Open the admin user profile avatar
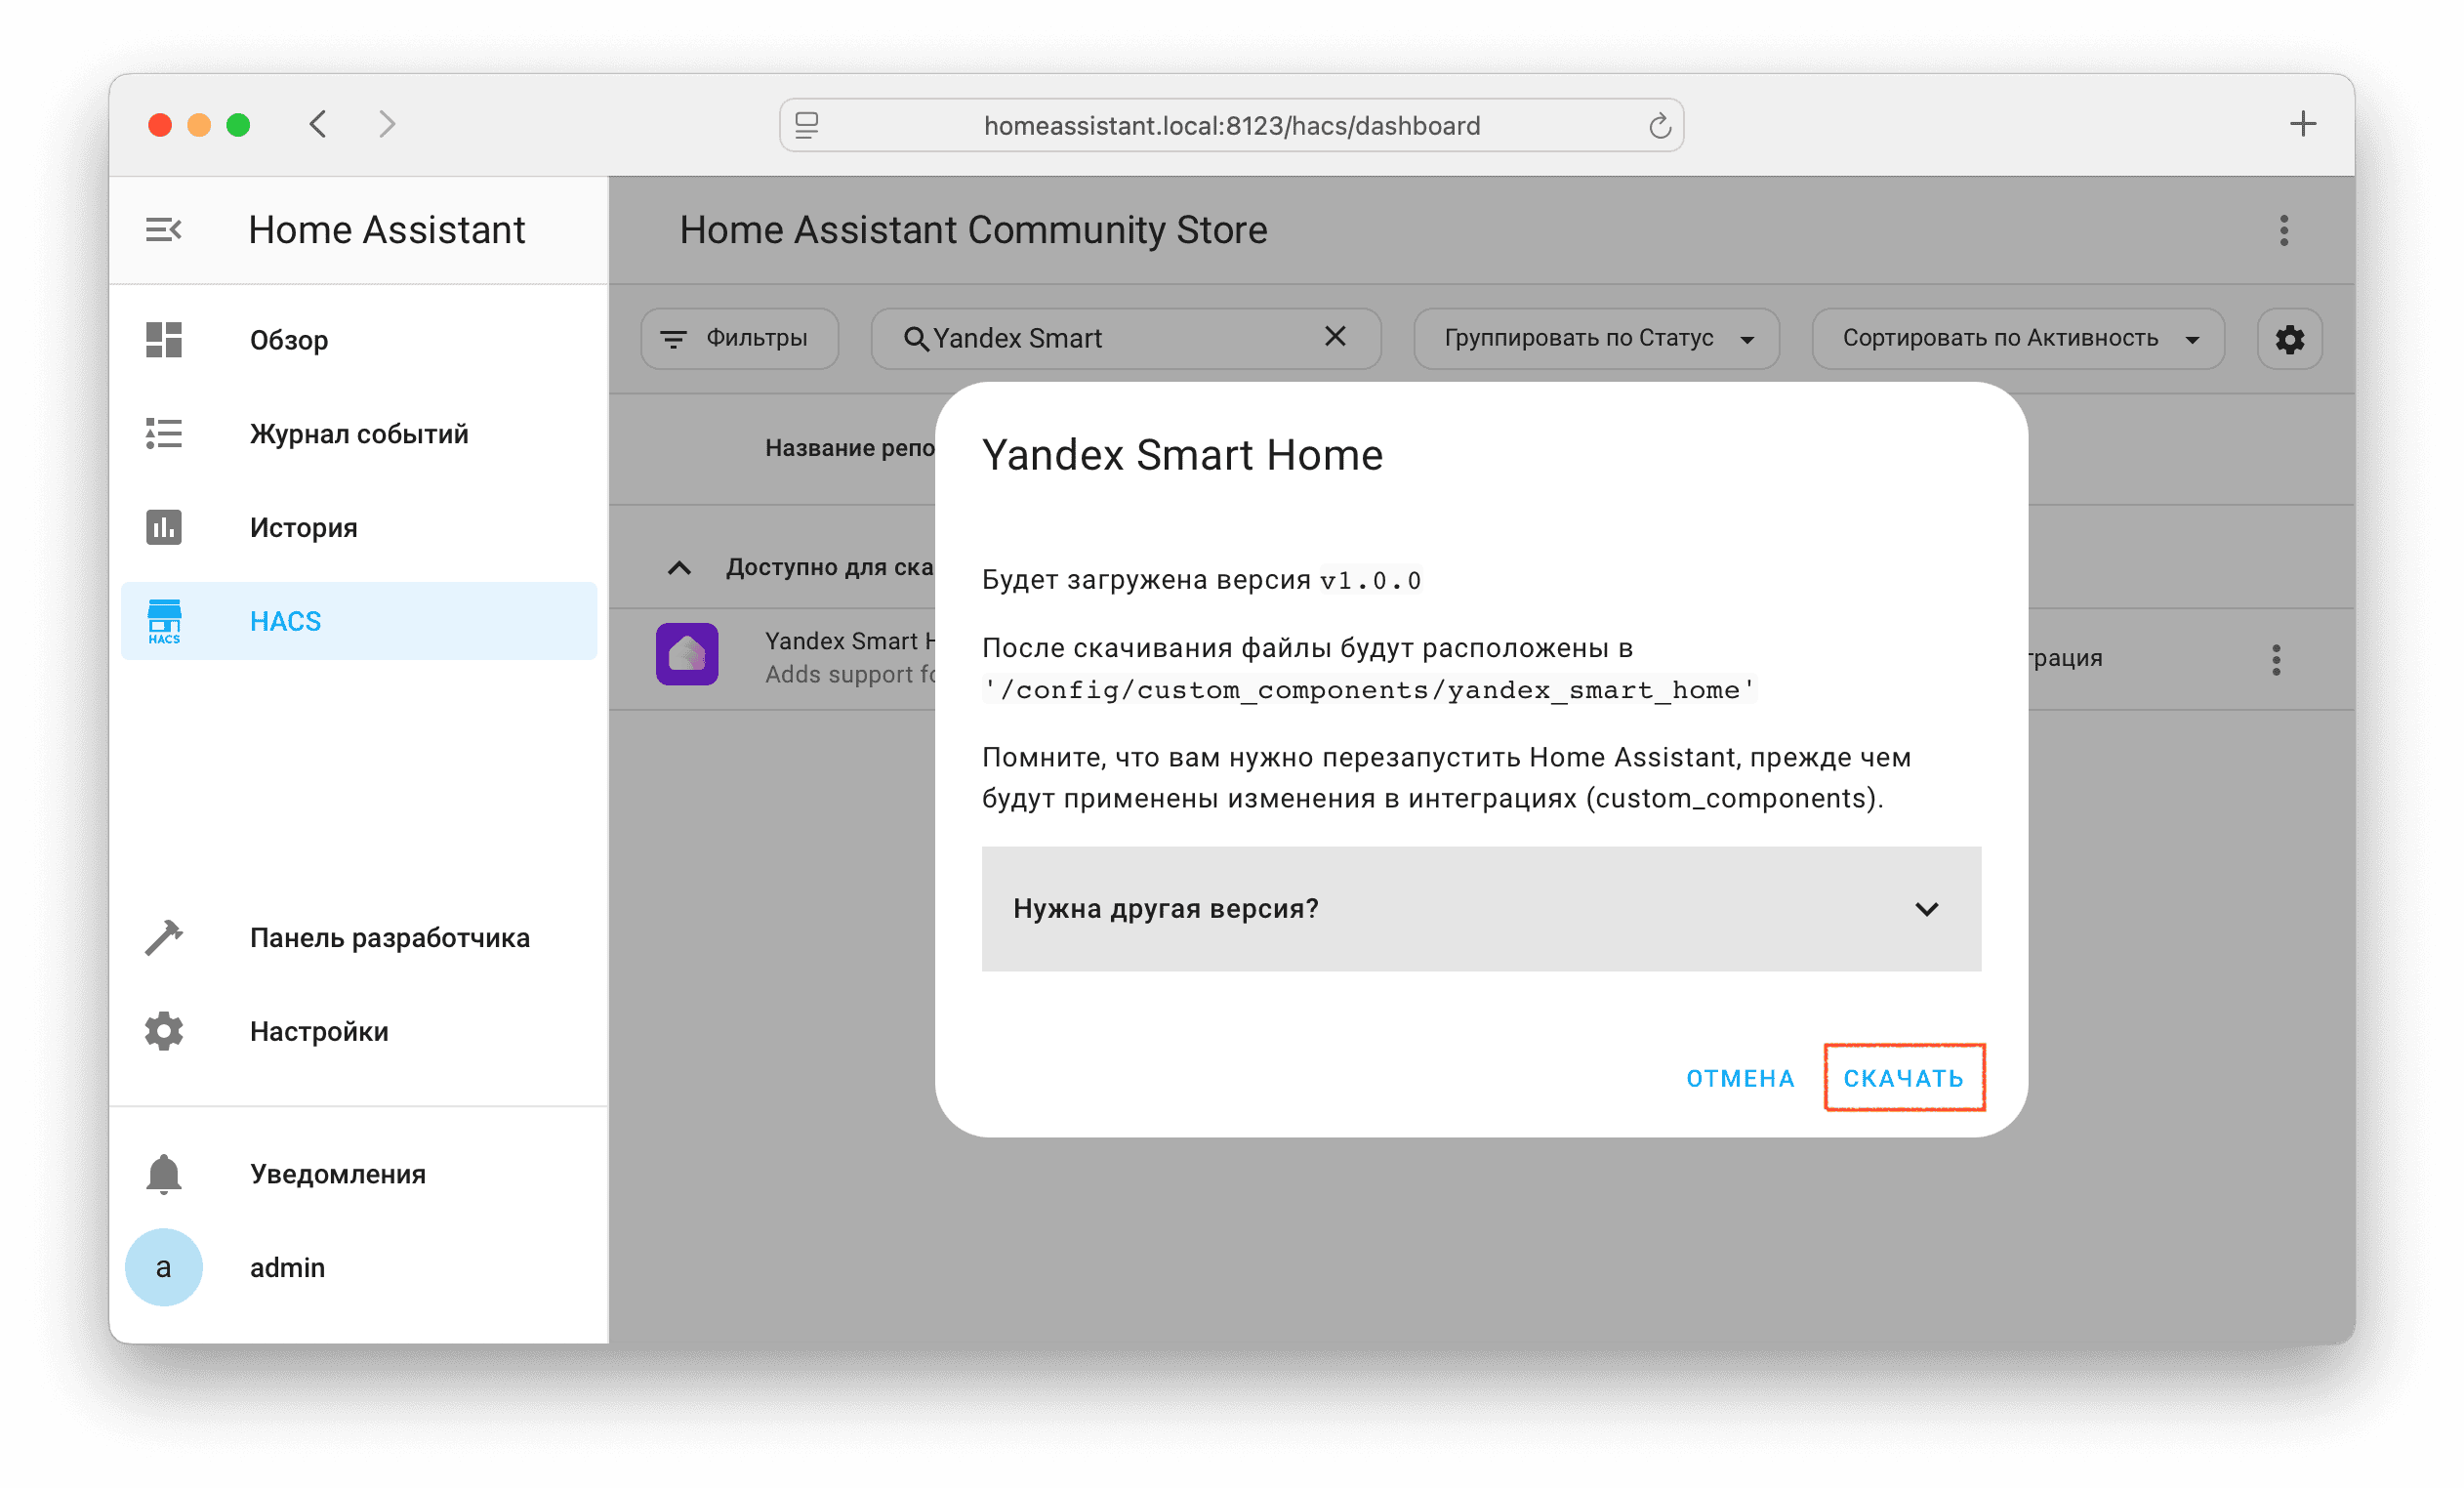Viewport: 2464px width, 1488px height. pos(164,1267)
